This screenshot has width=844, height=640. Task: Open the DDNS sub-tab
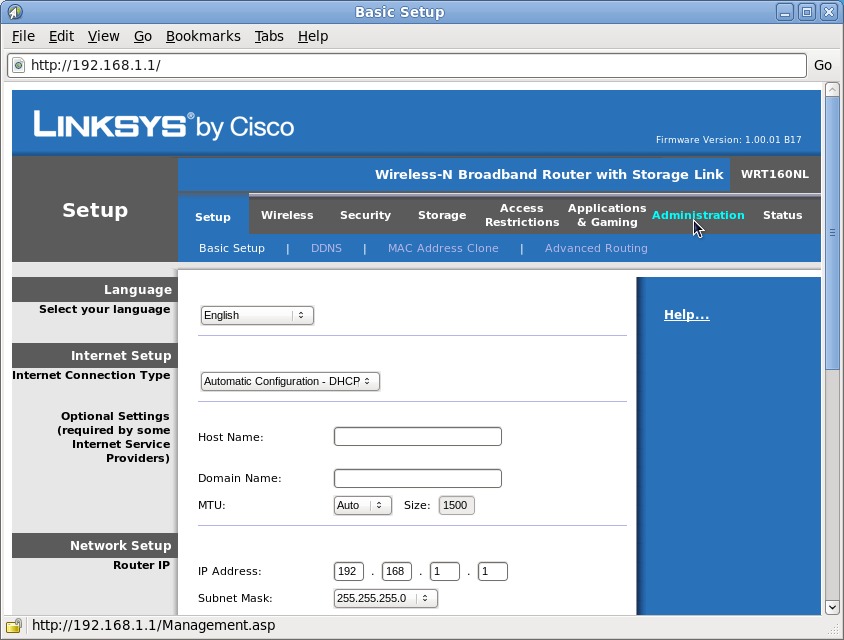[x=326, y=248]
